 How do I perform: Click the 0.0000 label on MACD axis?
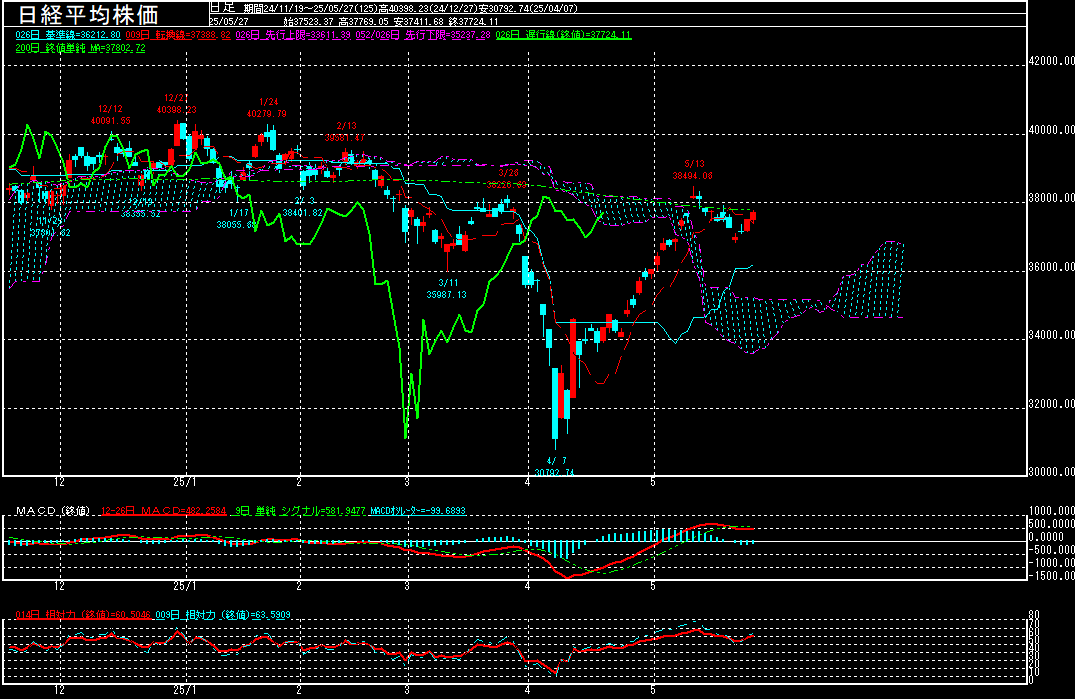click(1046, 537)
